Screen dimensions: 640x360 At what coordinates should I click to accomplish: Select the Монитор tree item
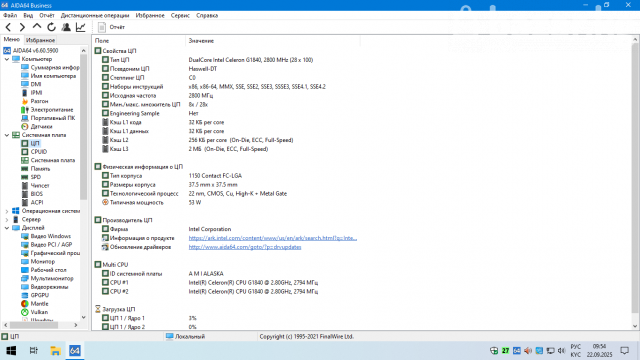(x=38, y=262)
